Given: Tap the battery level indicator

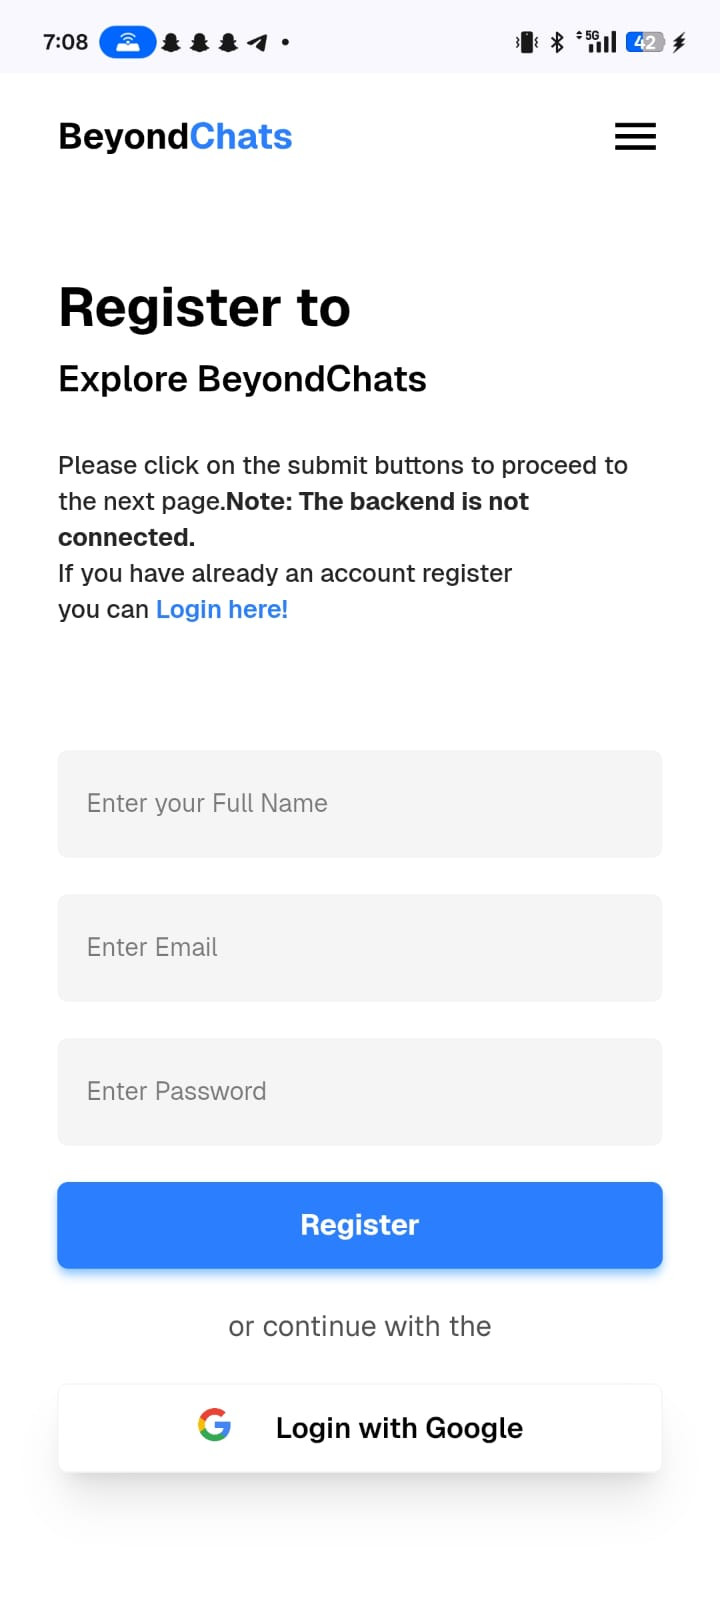Looking at the screenshot, I should point(645,42).
